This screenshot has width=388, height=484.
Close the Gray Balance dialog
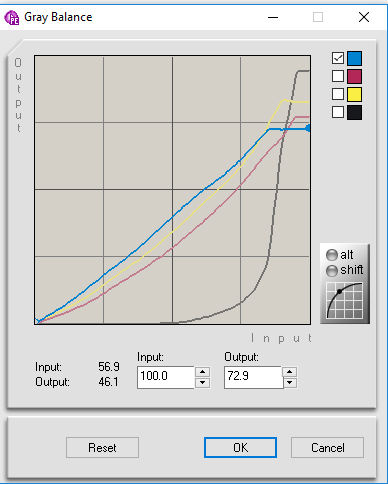364,17
